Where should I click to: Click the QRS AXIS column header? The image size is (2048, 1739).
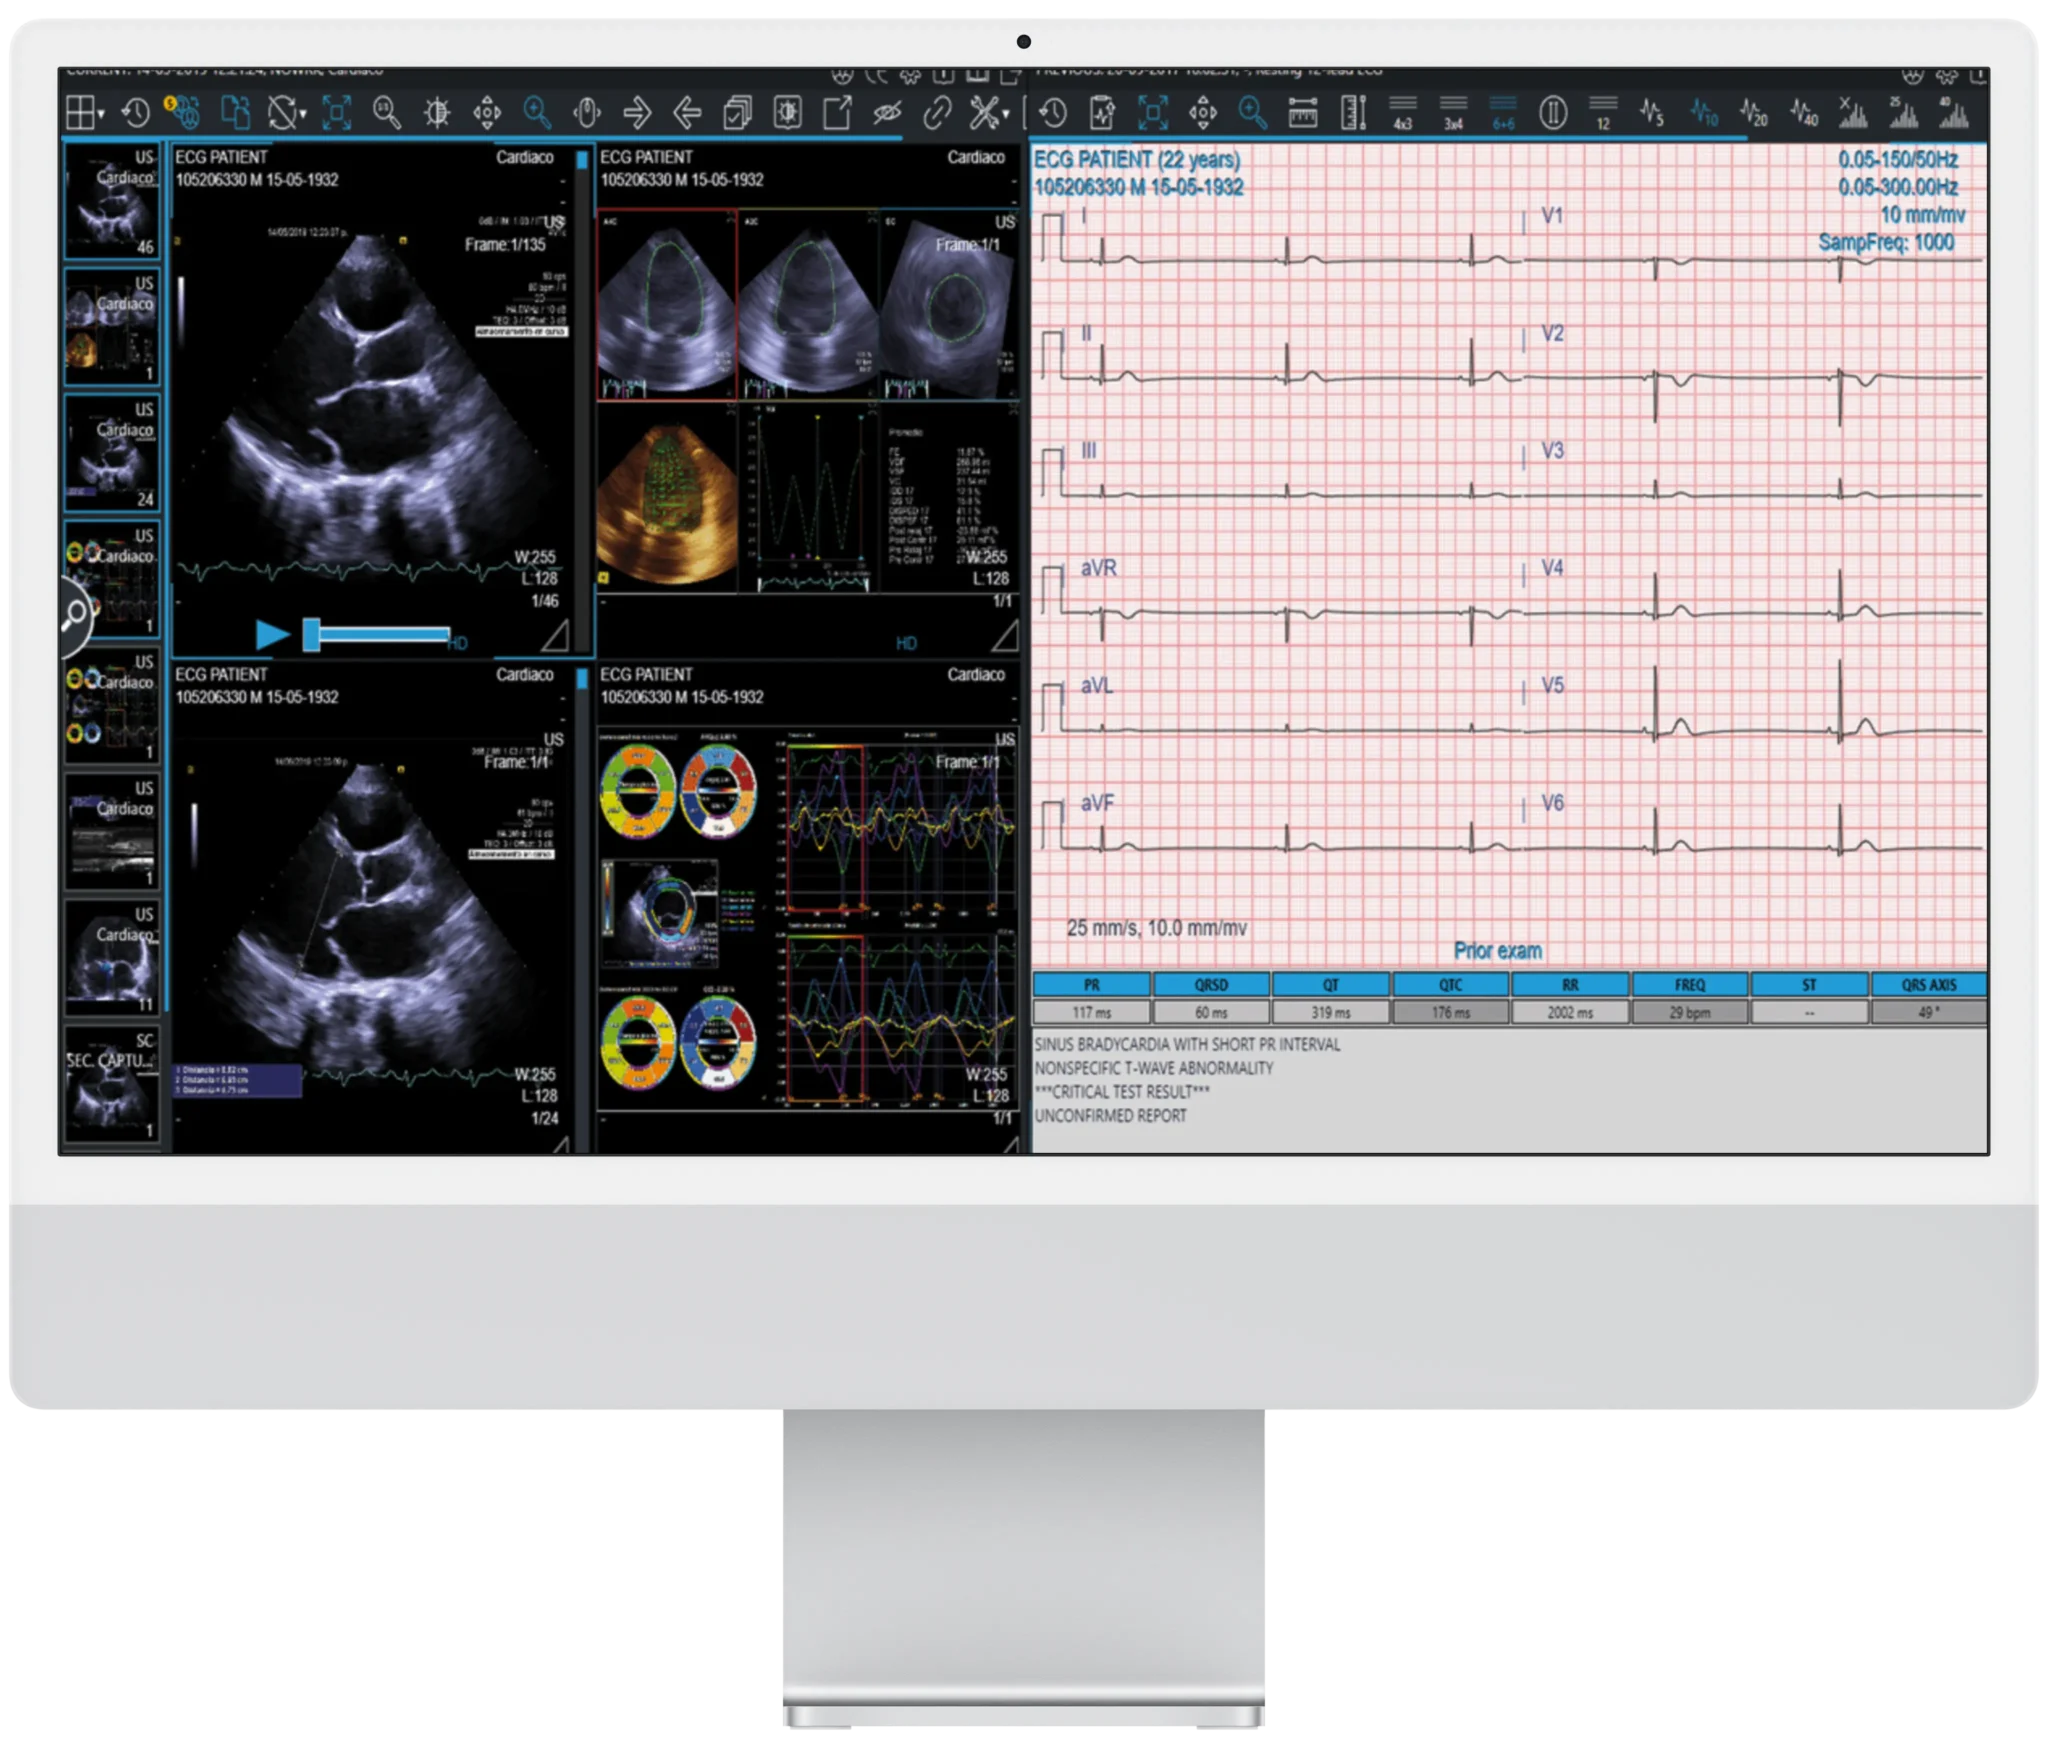[1929, 985]
